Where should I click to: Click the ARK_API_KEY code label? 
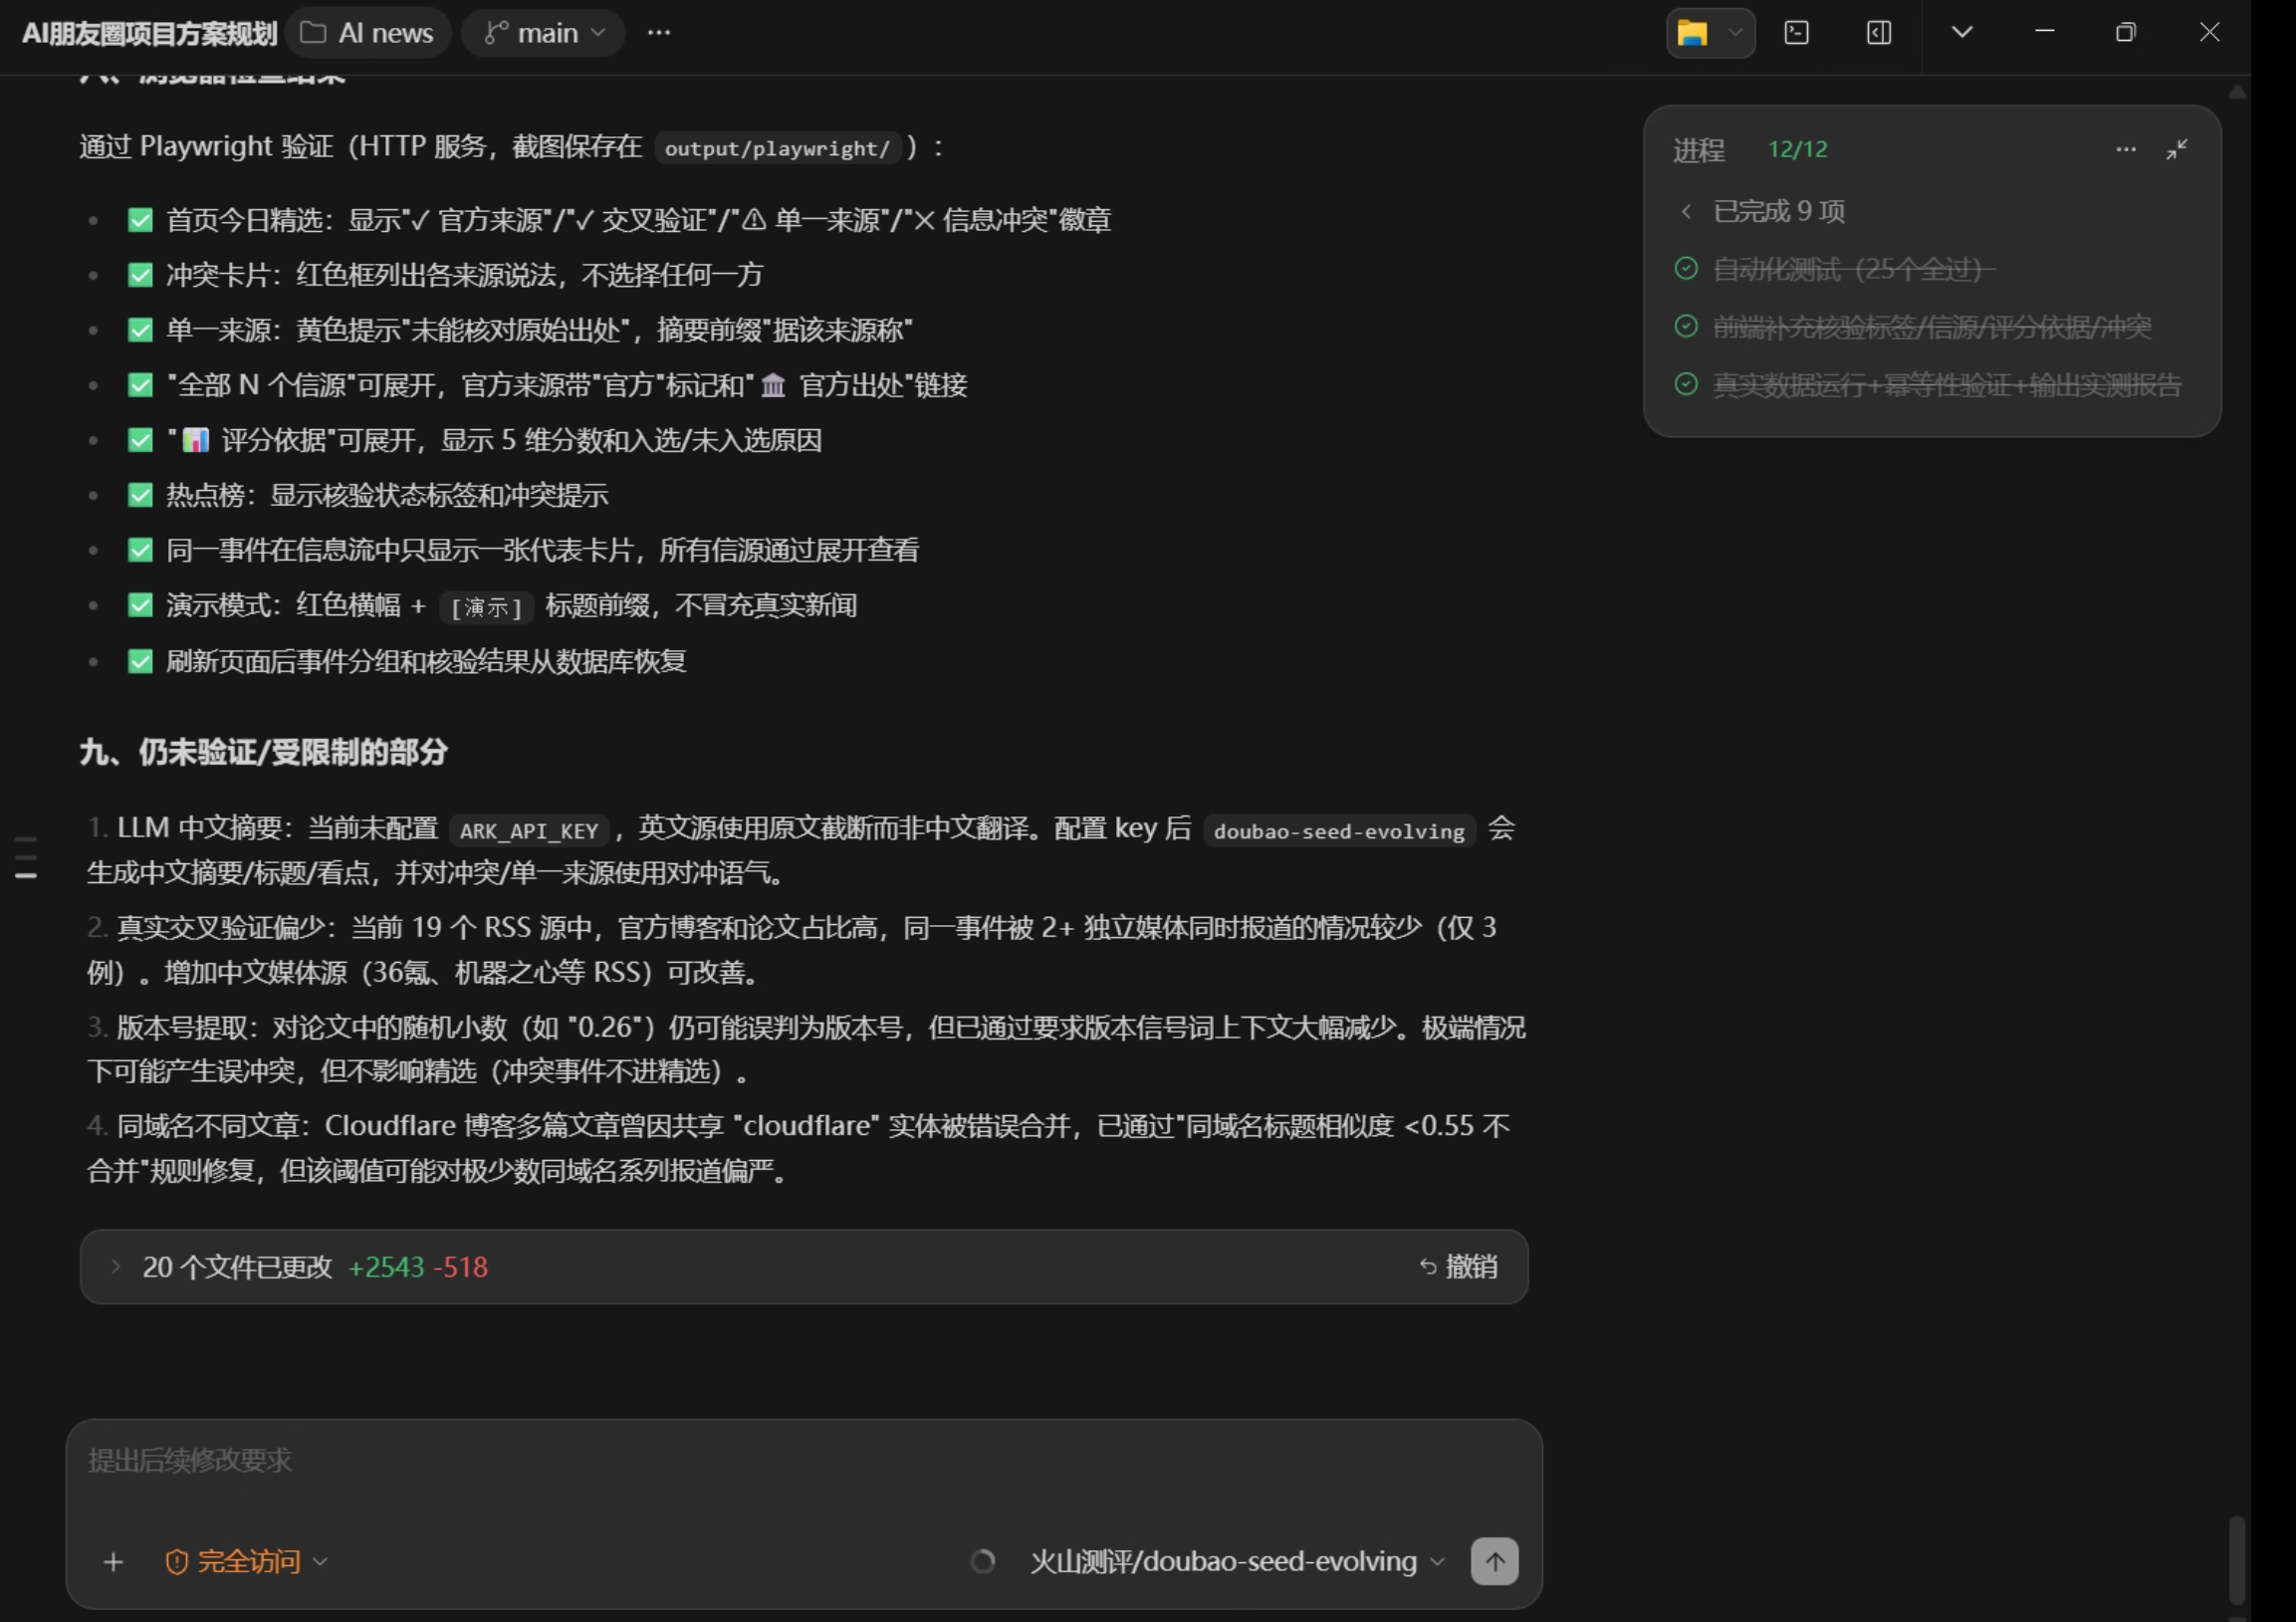point(529,831)
